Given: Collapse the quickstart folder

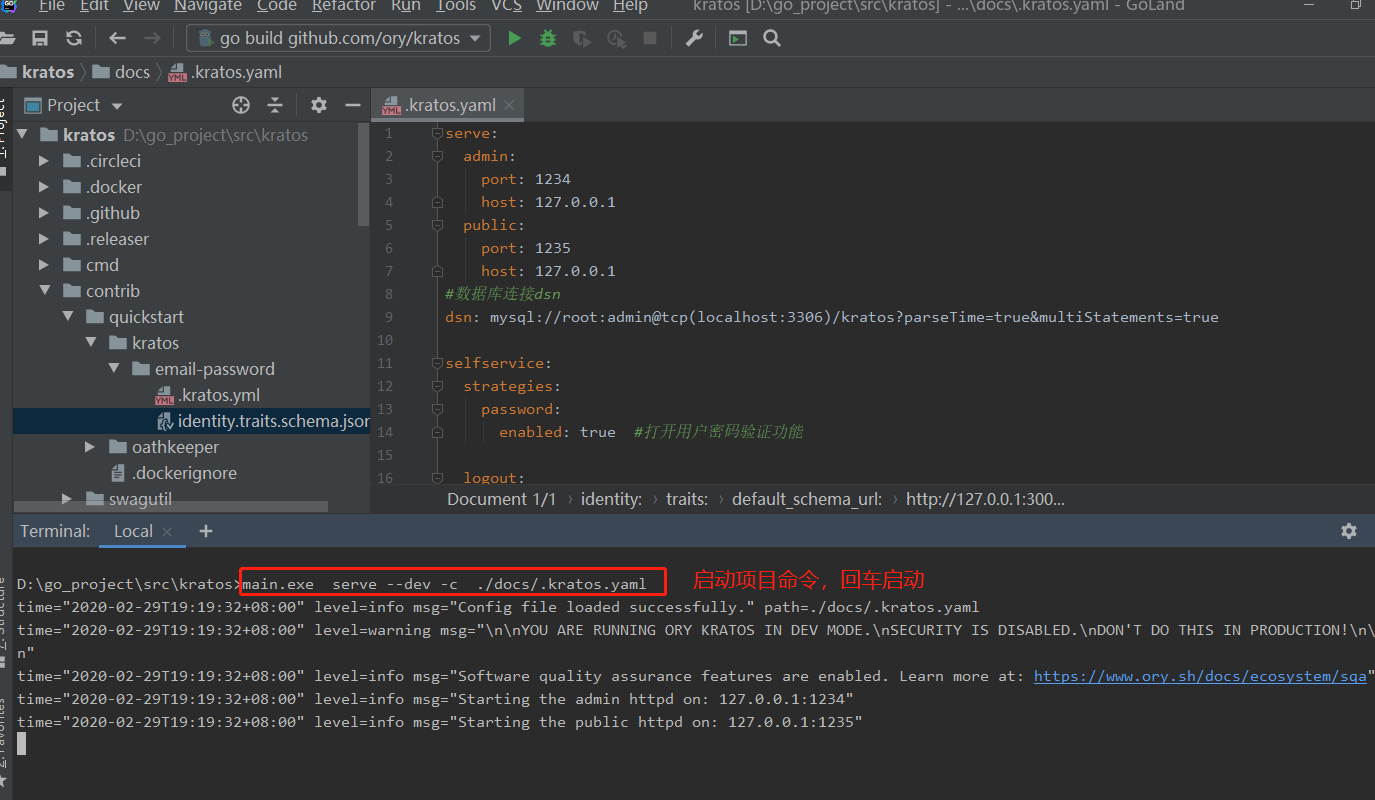Looking at the screenshot, I should 67,317.
